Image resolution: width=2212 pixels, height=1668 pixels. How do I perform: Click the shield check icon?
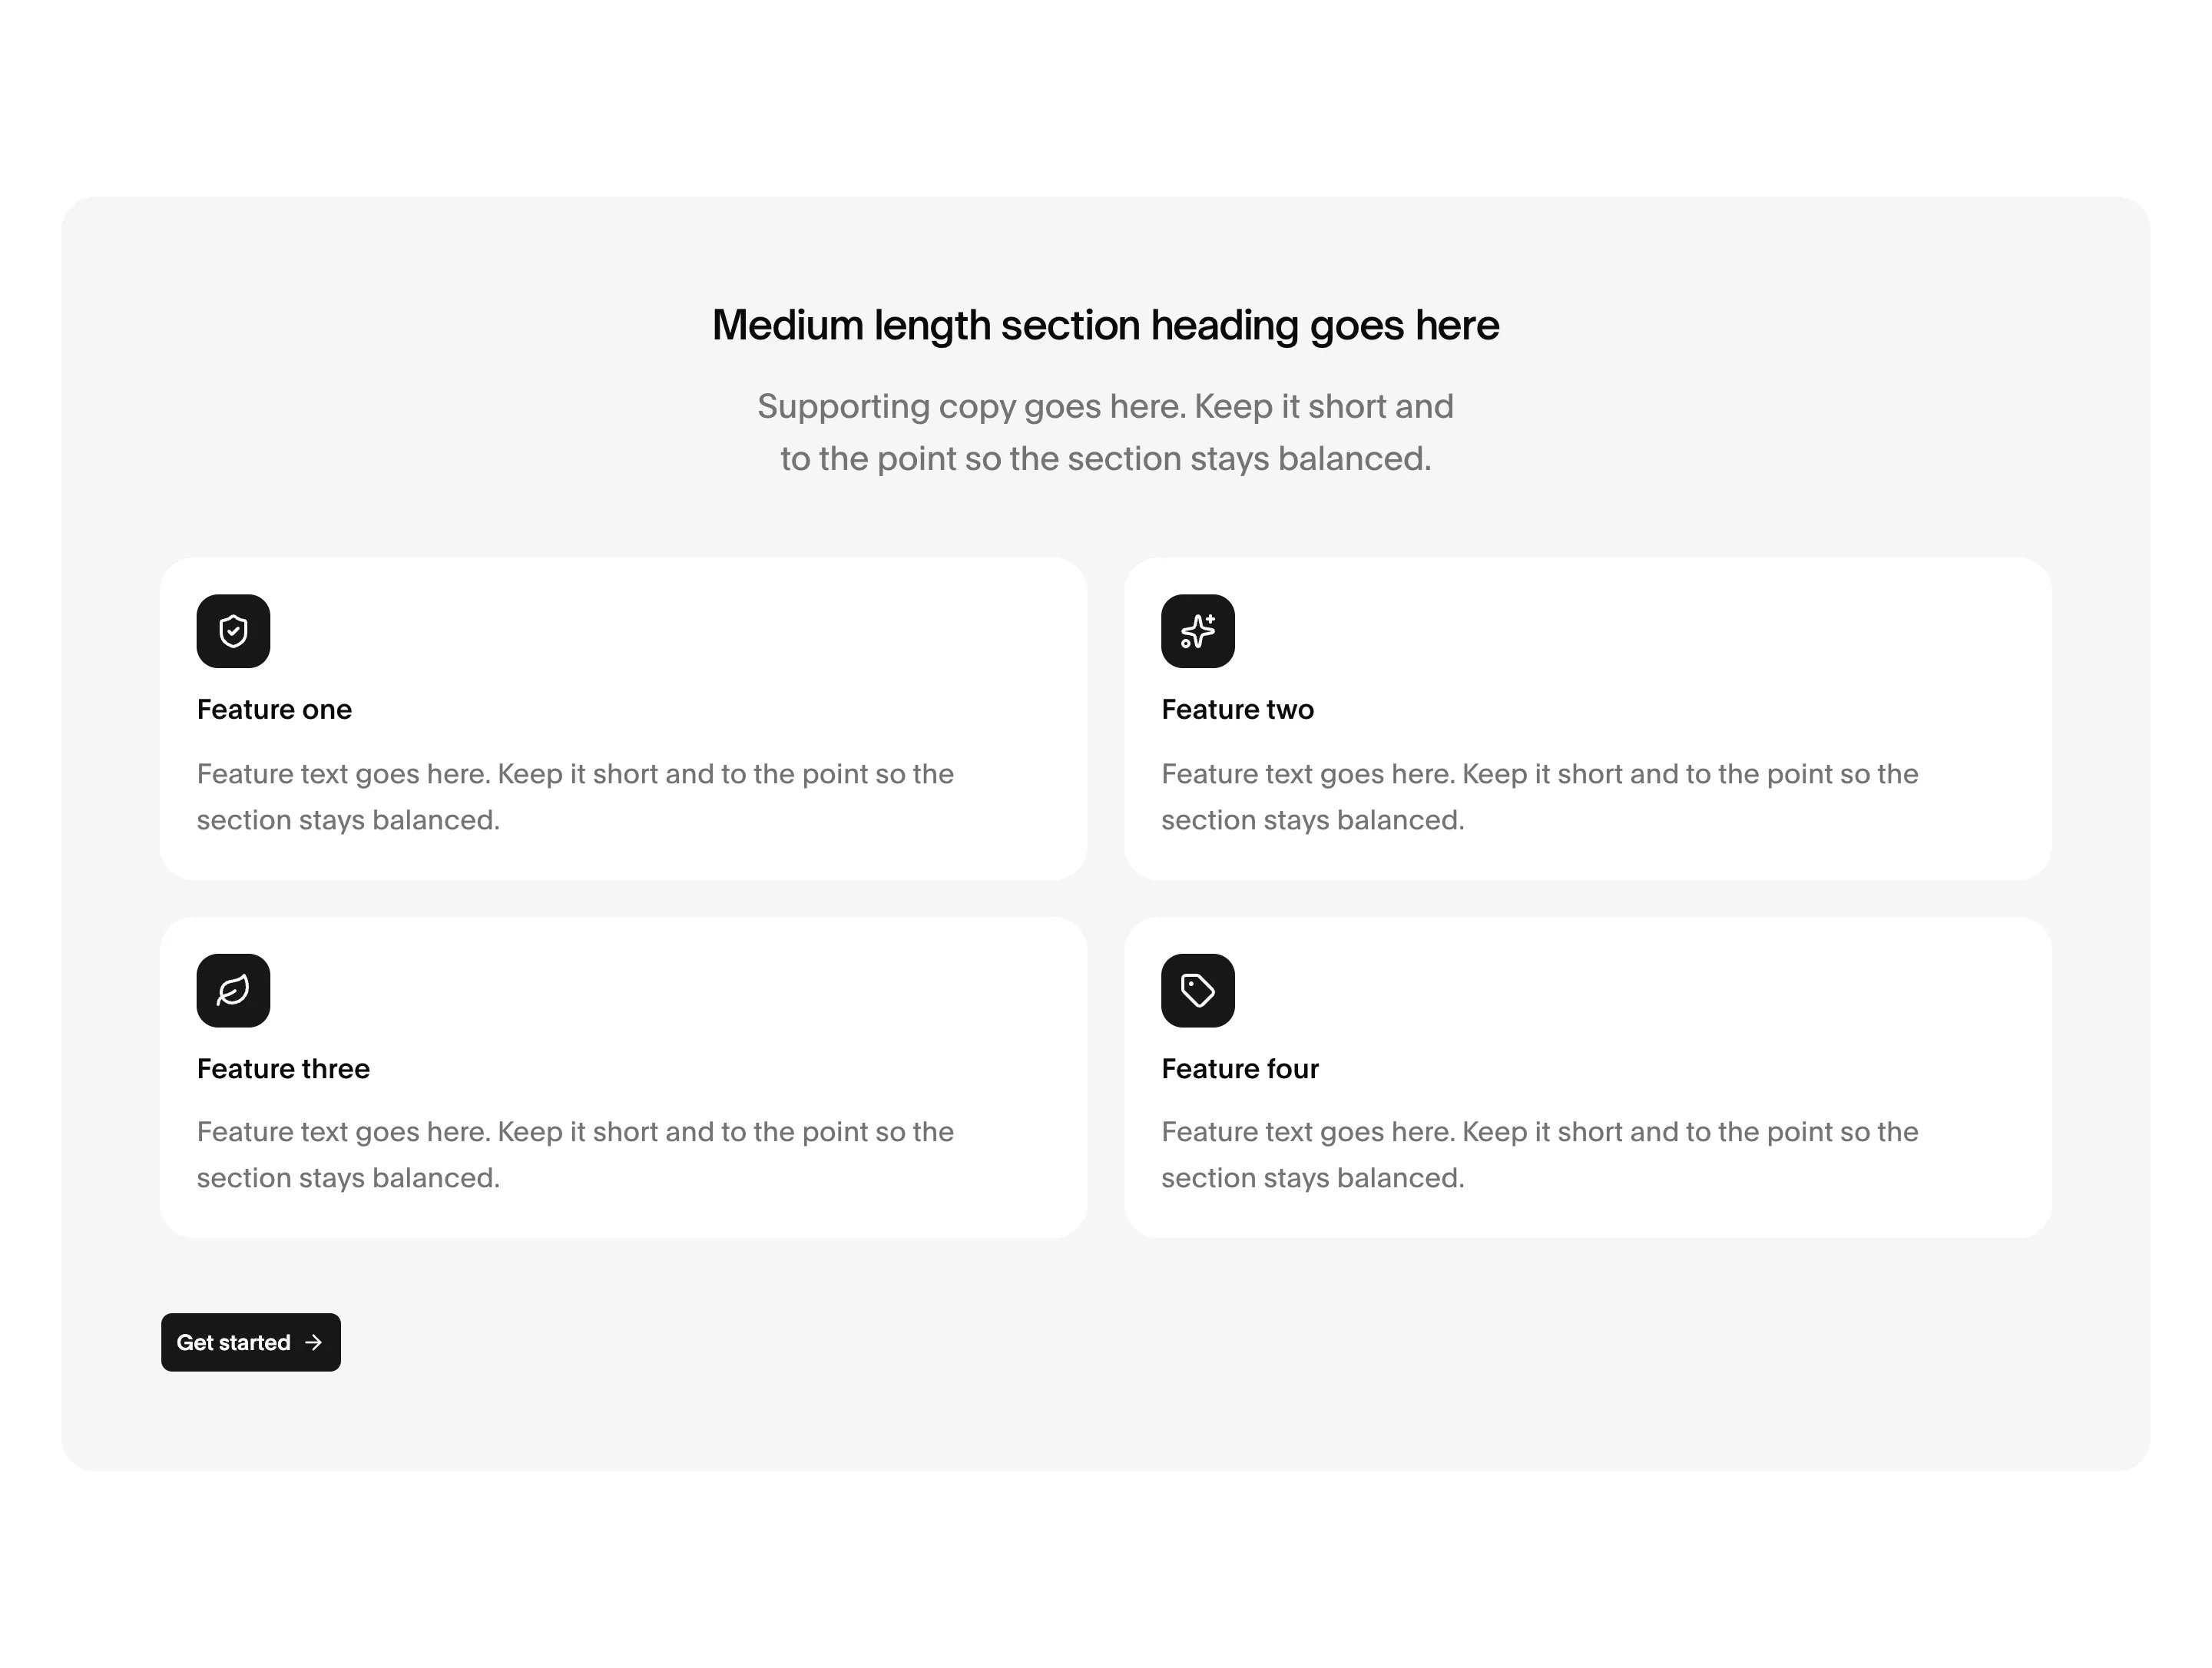coord(233,631)
